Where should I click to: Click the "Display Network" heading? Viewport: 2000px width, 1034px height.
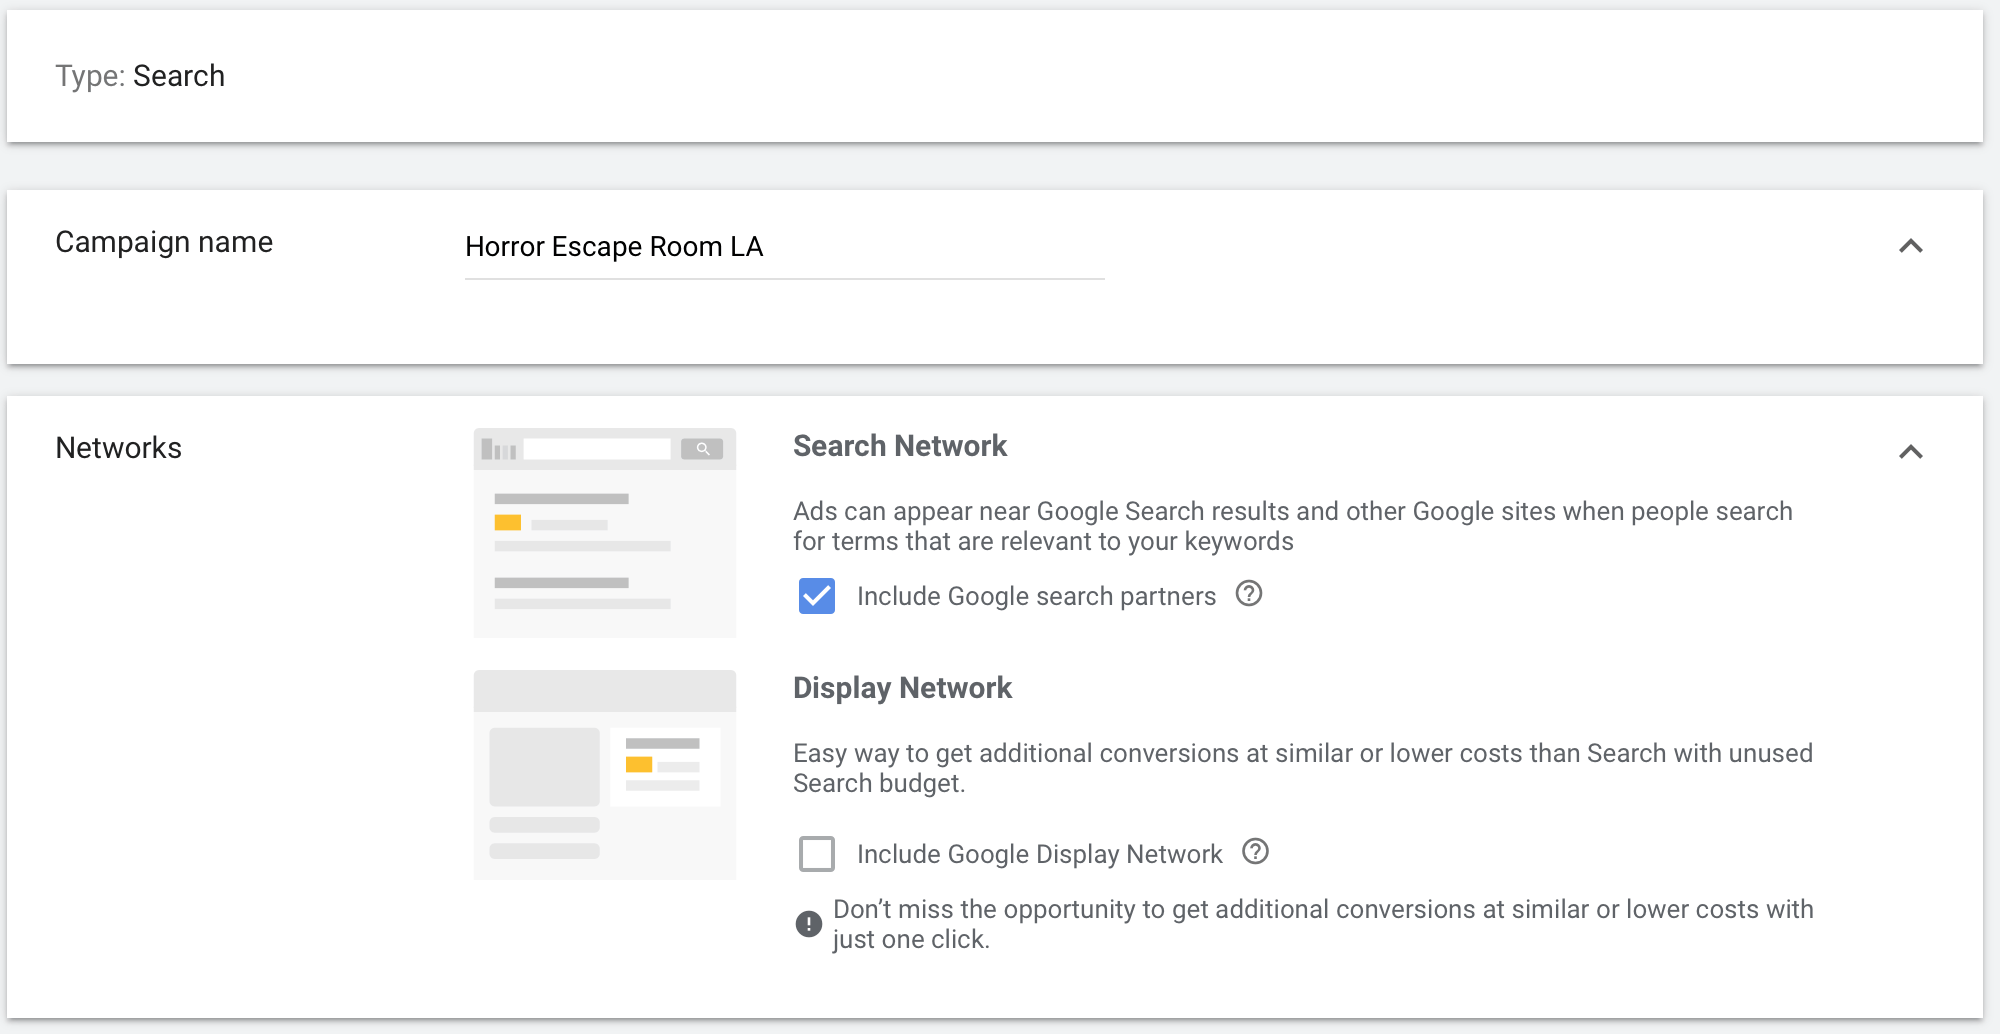point(902,688)
